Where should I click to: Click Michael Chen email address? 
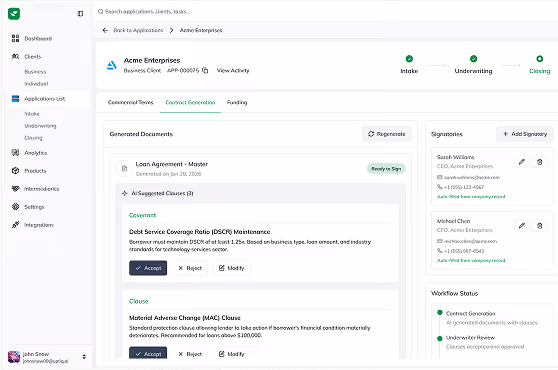(x=470, y=241)
